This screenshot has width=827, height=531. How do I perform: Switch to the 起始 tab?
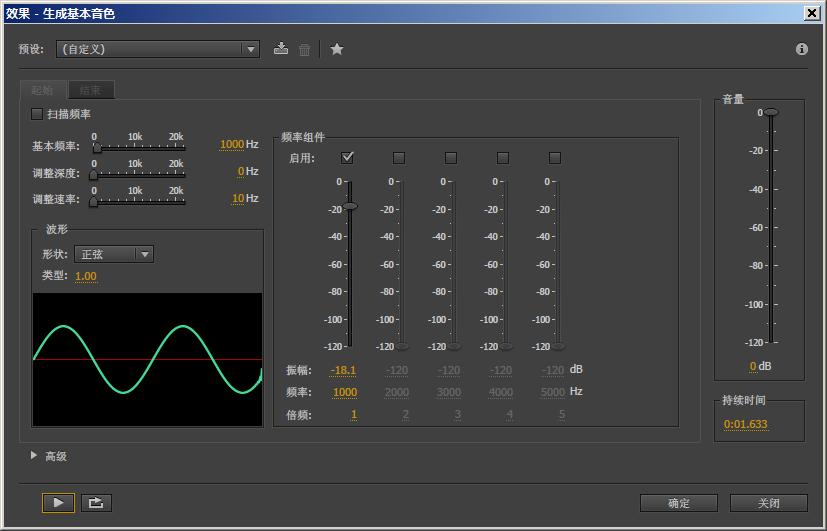(43, 90)
